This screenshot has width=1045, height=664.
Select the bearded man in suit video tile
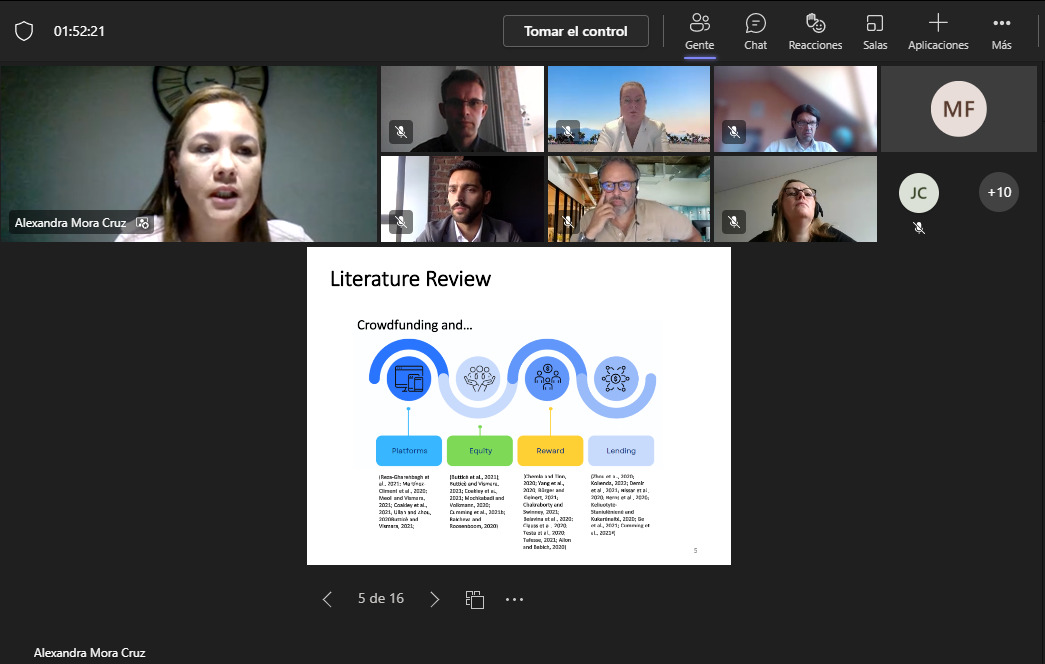tap(462, 199)
